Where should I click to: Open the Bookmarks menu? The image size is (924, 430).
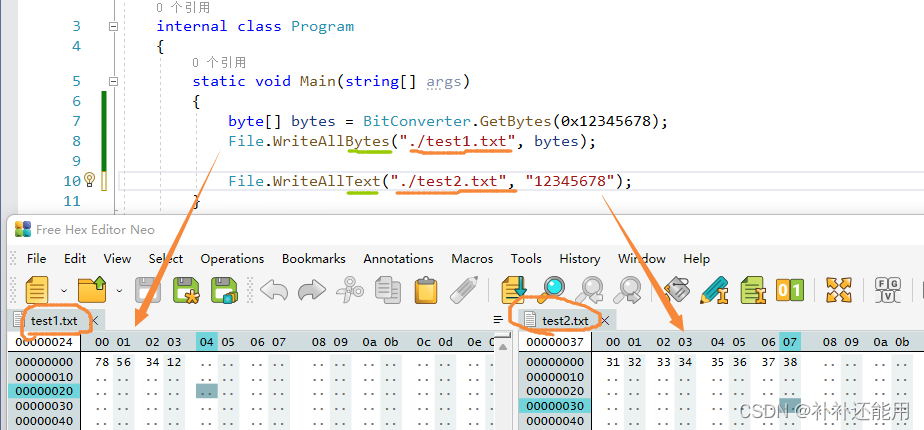(314, 259)
